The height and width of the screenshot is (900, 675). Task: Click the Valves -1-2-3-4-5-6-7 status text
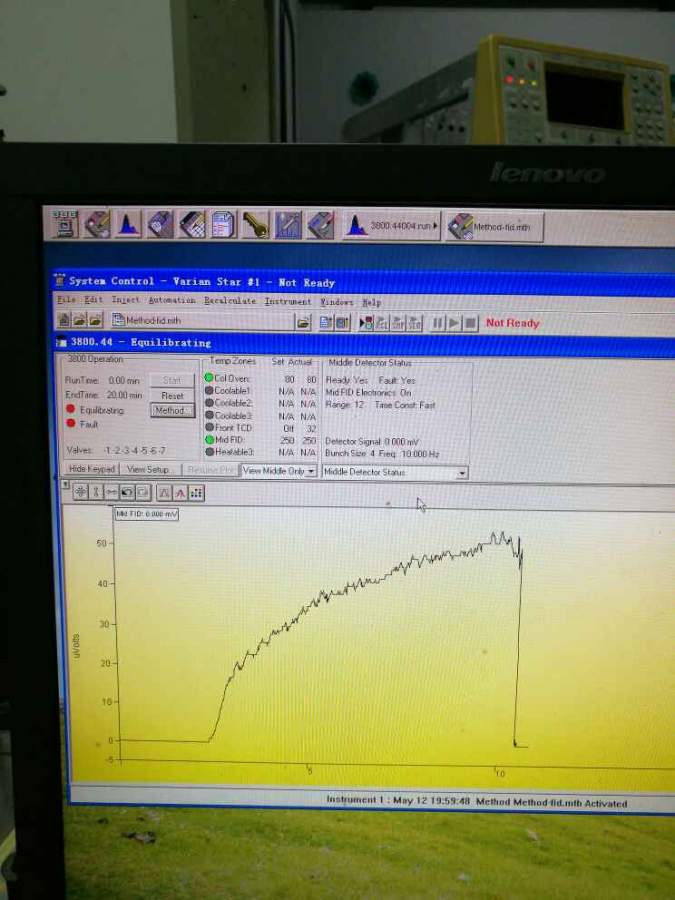click(x=117, y=451)
